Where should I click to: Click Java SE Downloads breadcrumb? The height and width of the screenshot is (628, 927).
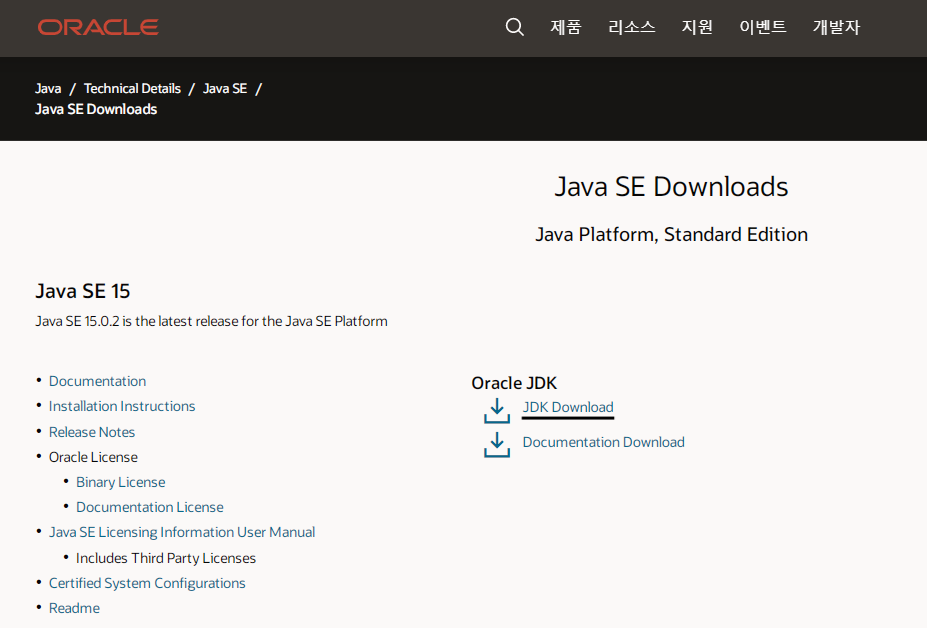(96, 109)
